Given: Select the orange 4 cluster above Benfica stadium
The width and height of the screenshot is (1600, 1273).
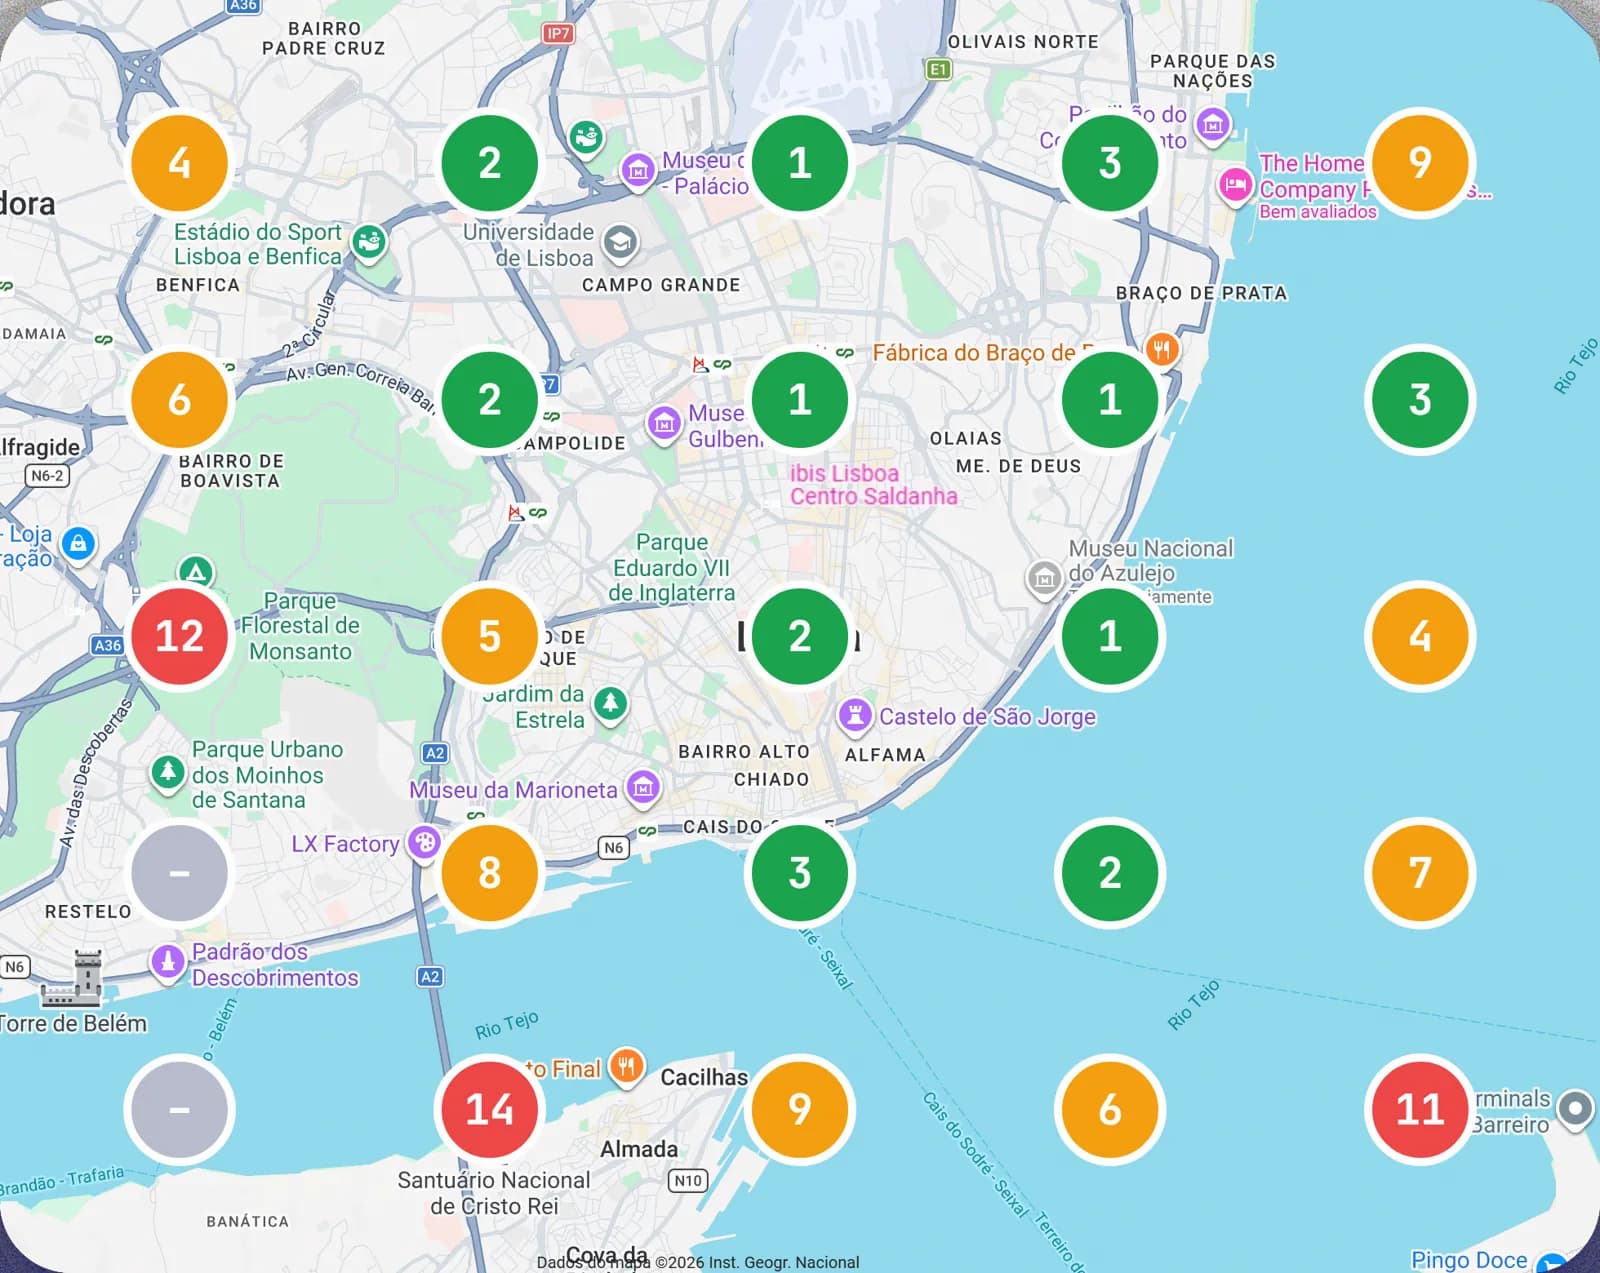Looking at the screenshot, I should [179, 163].
